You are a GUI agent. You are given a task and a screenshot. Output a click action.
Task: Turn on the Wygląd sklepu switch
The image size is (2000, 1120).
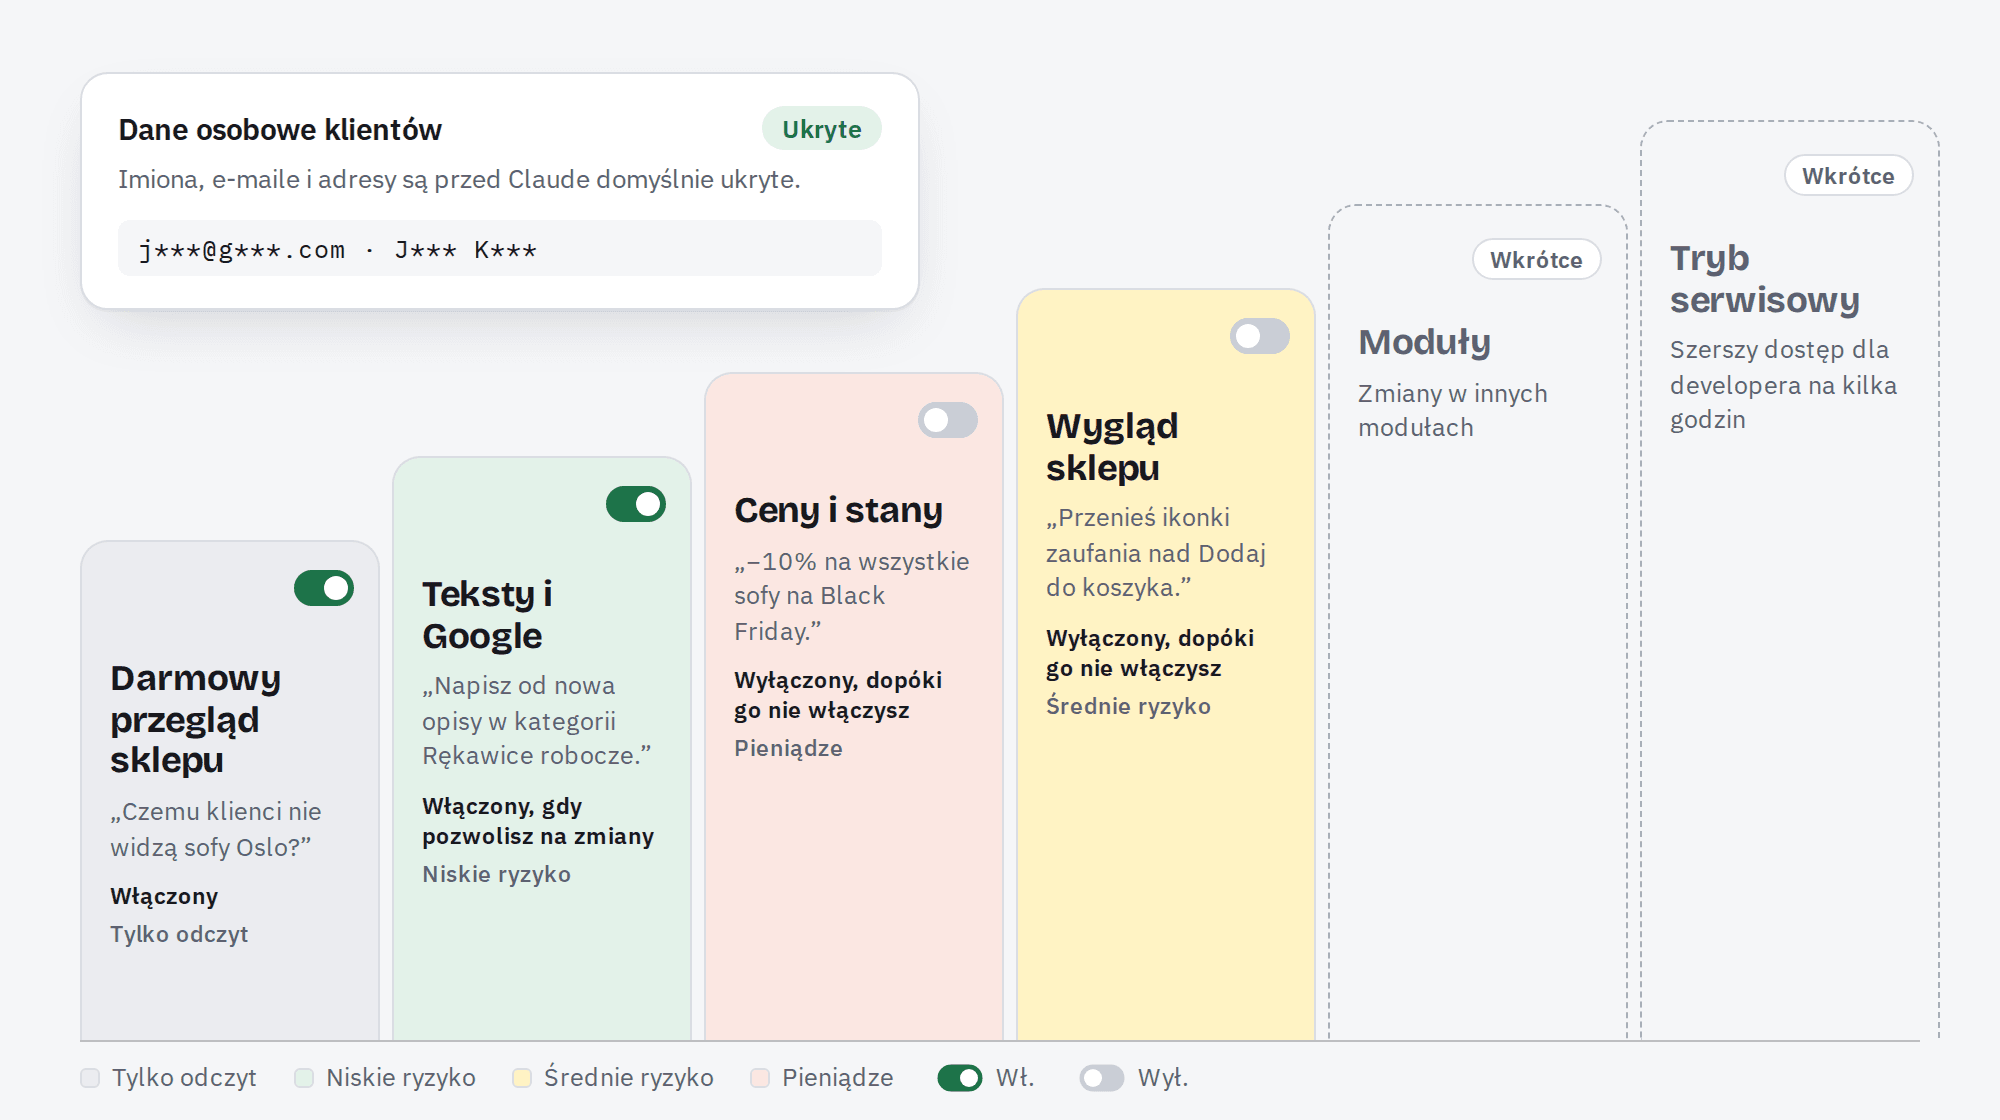click(x=1260, y=336)
